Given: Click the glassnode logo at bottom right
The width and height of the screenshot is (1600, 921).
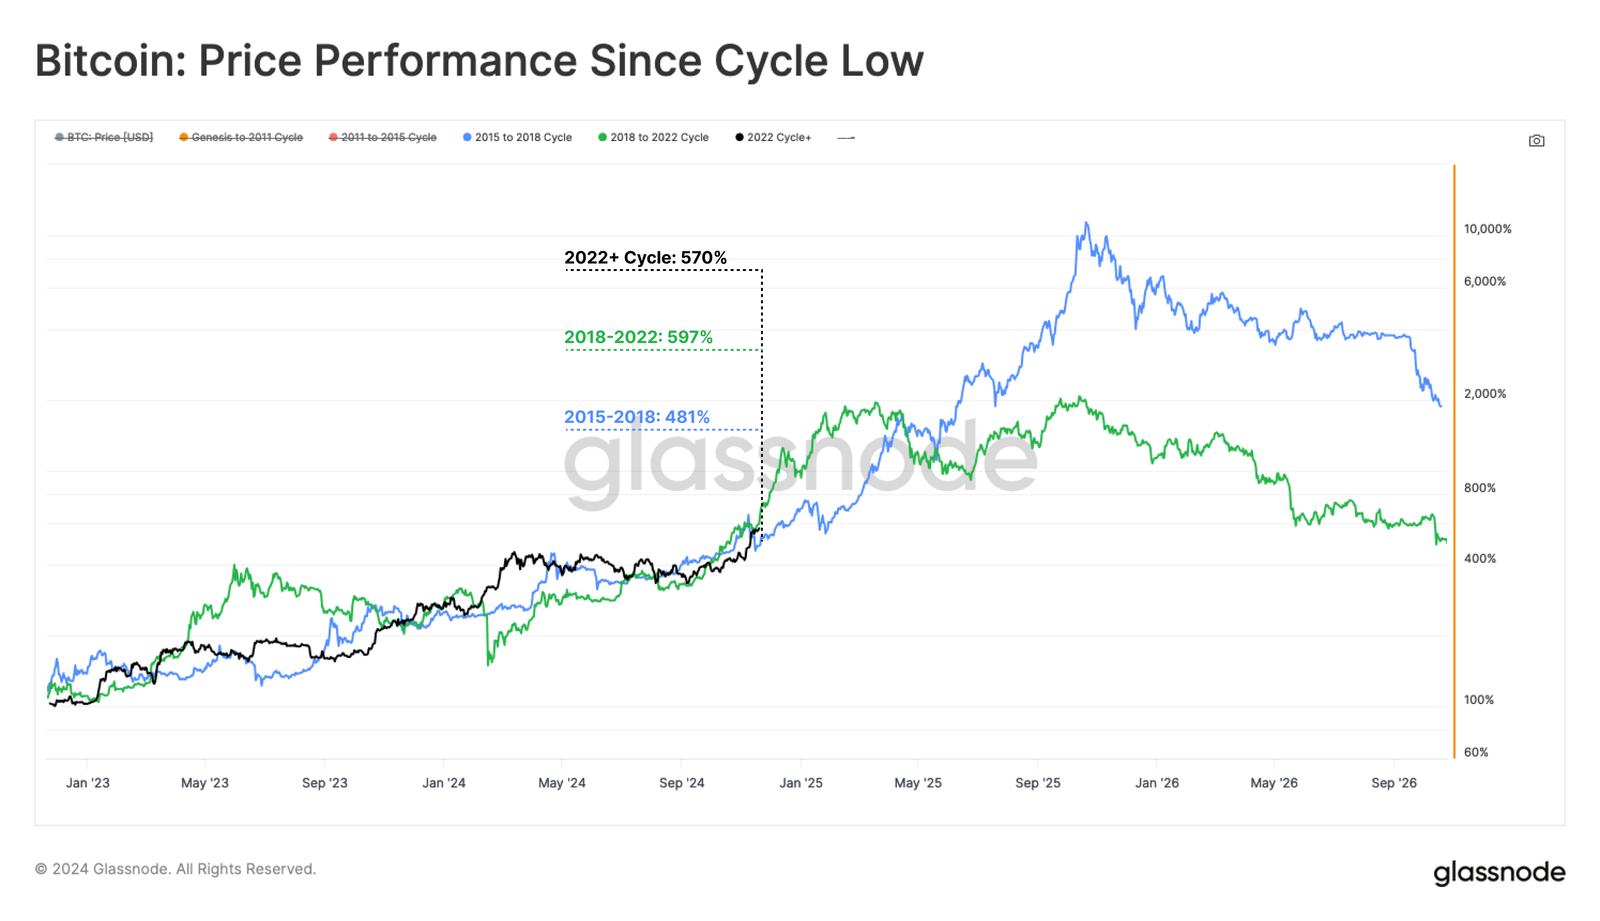Looking at the screenshot, I should (x=1499, y=872).
